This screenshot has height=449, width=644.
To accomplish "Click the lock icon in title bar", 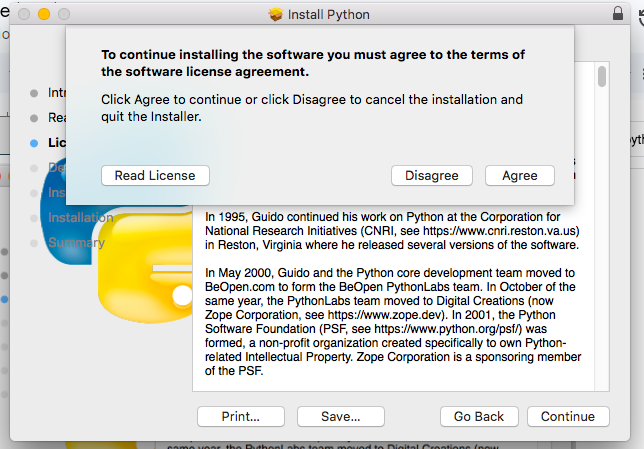I will [617, 14].
